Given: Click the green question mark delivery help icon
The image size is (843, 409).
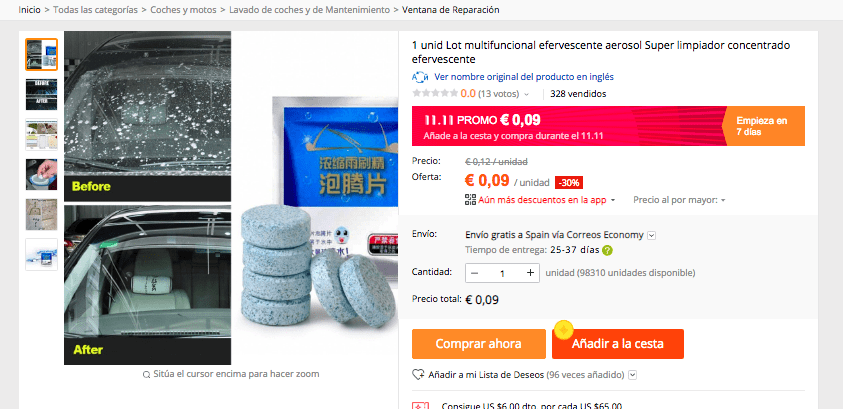Looking at the screenshot, I should pyautogui.click(x=608, y=250).
